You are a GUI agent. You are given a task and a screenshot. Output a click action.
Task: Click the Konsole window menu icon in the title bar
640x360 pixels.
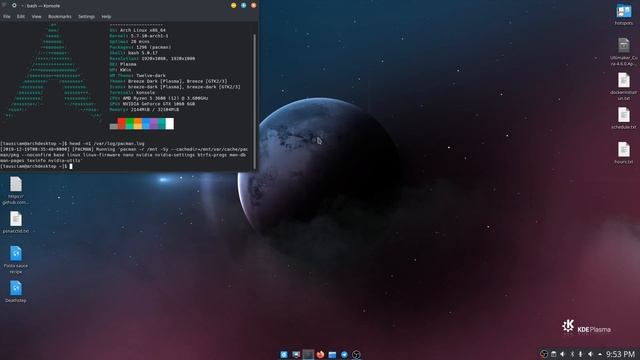(4, 5)
